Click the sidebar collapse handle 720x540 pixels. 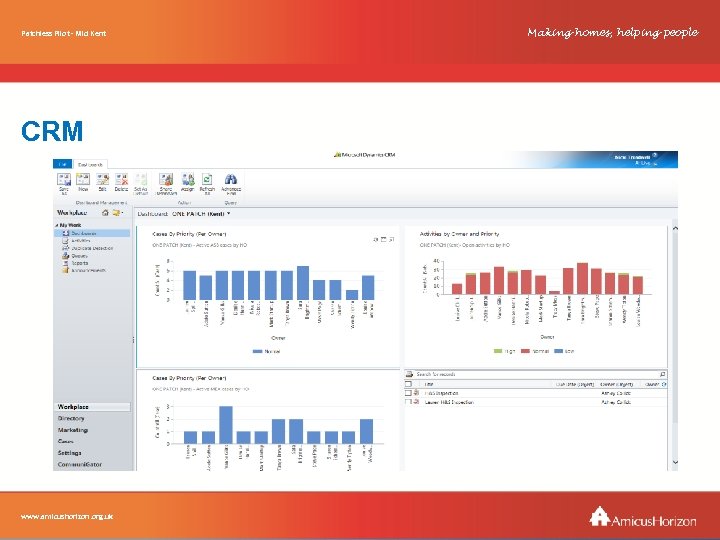tap(133, 340)
